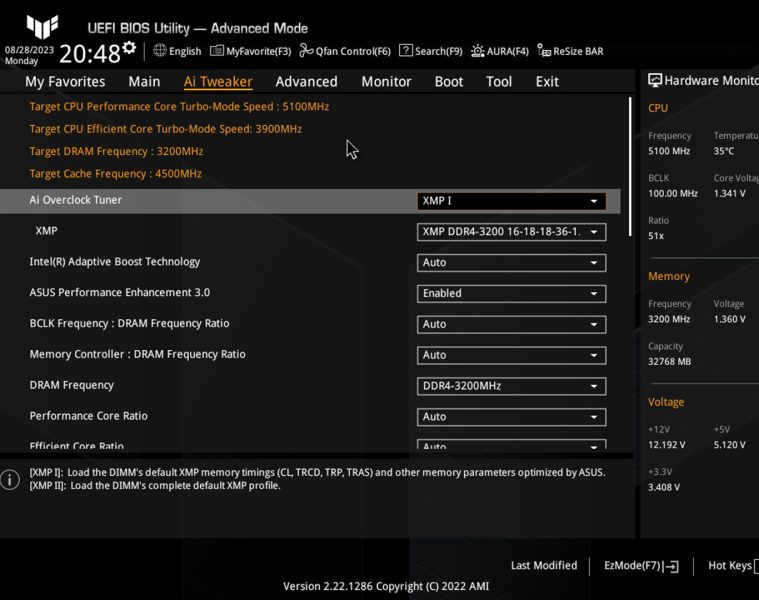This screenshot has height=600, width=759.
Task: Click the EzMode(F7) button
Action: (641, 566)
